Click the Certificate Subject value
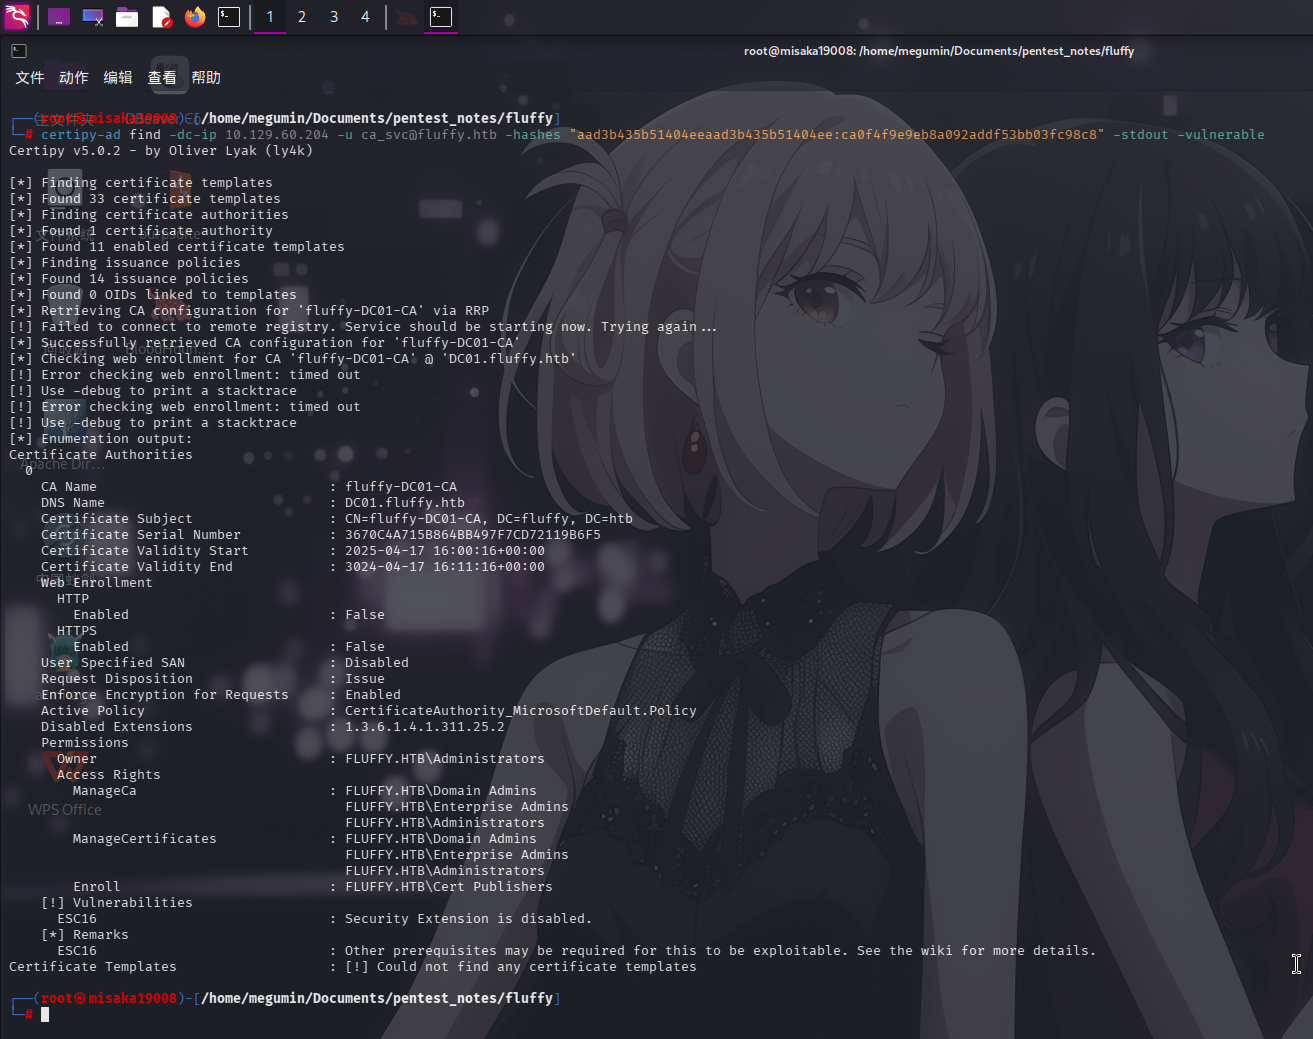 coord(489,519)
